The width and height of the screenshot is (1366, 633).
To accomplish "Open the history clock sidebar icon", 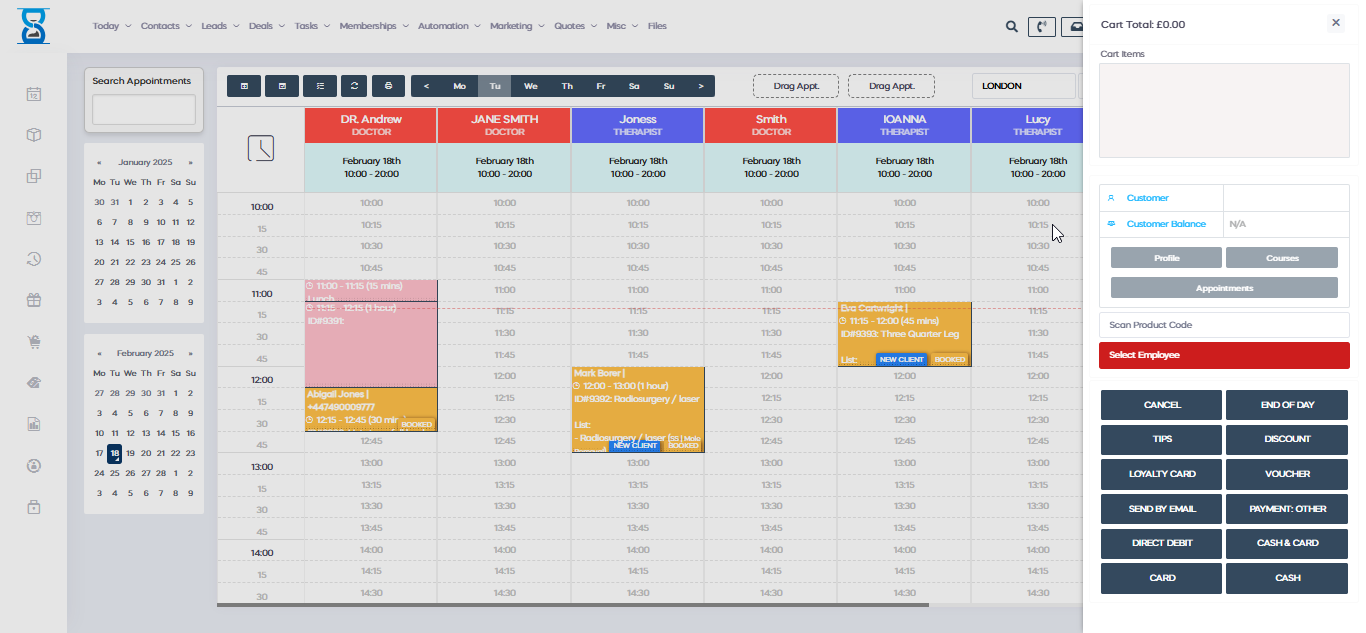I will click(x=33, y=259).
